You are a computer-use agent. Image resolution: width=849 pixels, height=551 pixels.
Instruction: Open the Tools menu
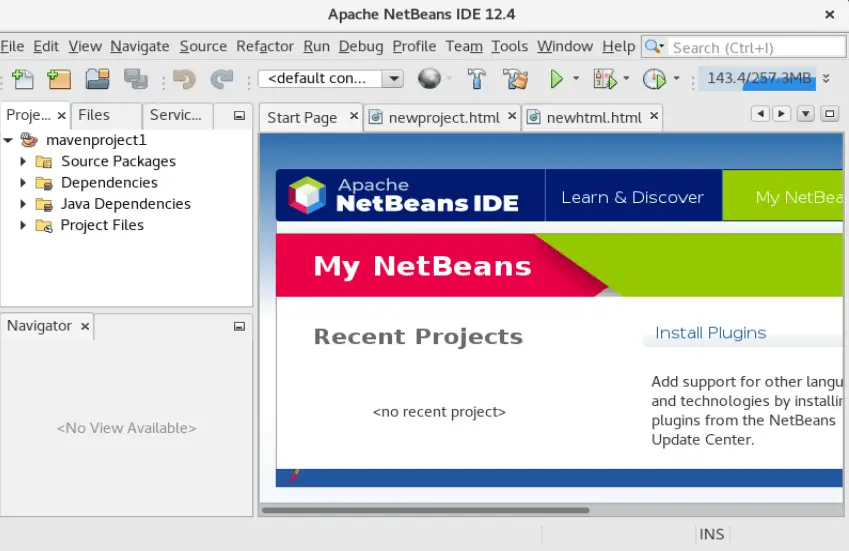point(510,47)
